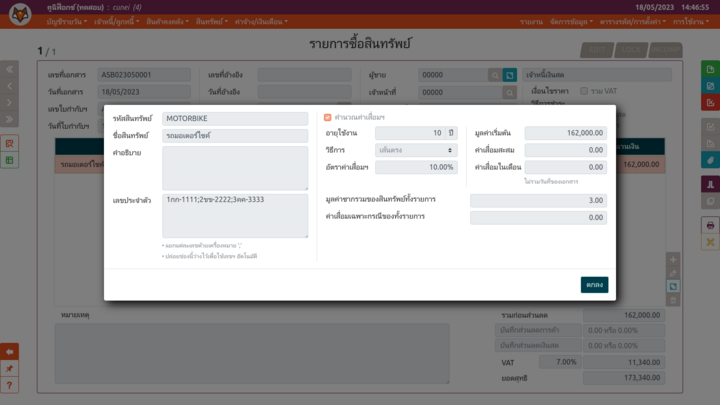Screen dimensions: 720x405
Task: Click the grey check-approve icon on right sidebar
Action: (710, 127)
